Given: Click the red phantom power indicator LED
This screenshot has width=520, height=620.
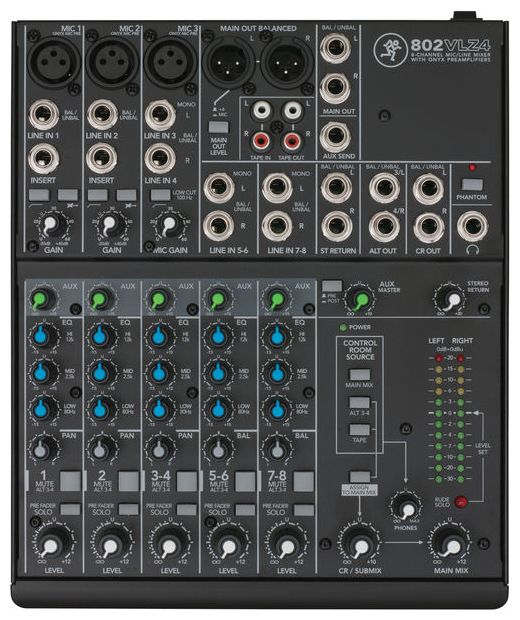Looking at the screenshot, I should (472, 168).
